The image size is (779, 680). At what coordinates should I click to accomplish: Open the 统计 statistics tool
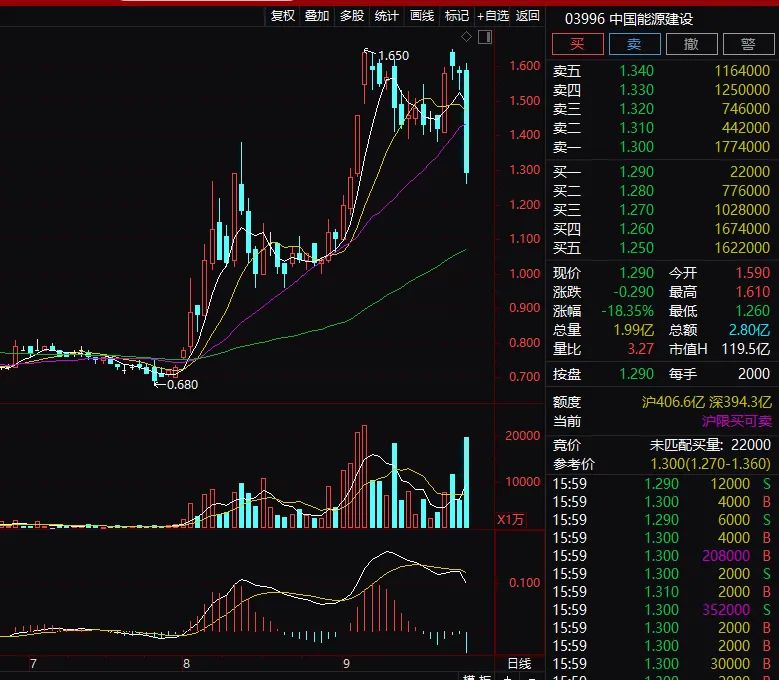pos(386,16)
